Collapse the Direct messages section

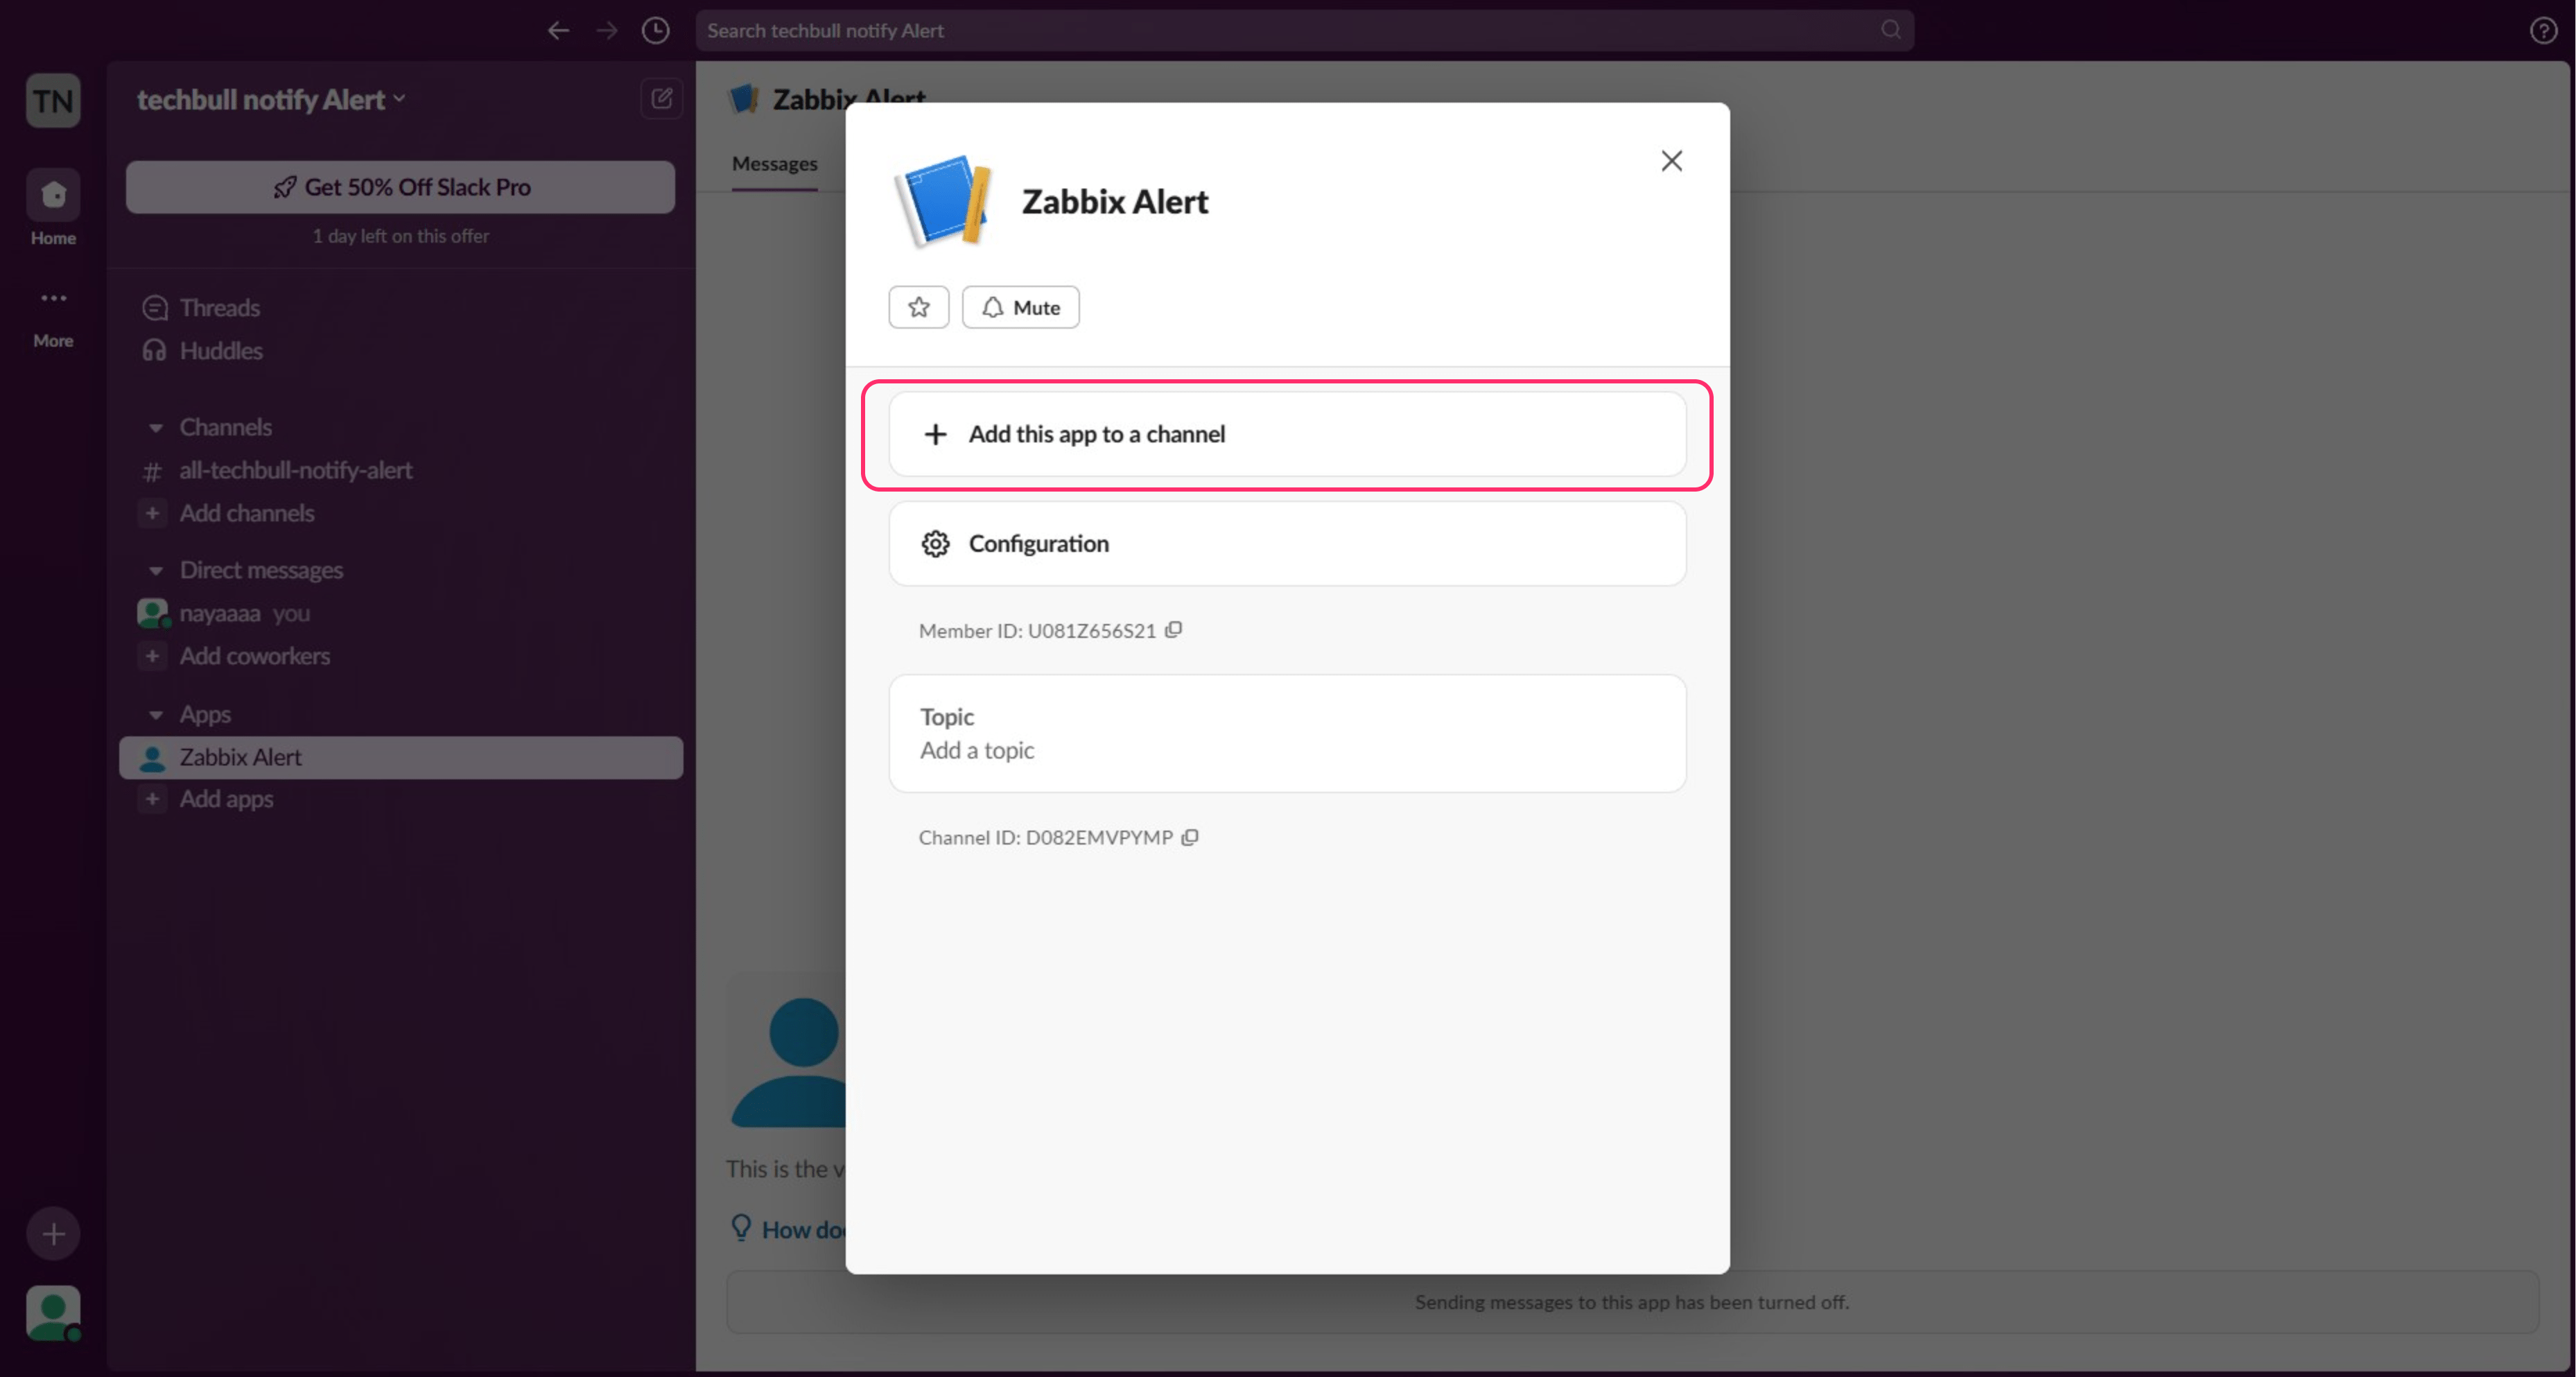pos(156,571)
